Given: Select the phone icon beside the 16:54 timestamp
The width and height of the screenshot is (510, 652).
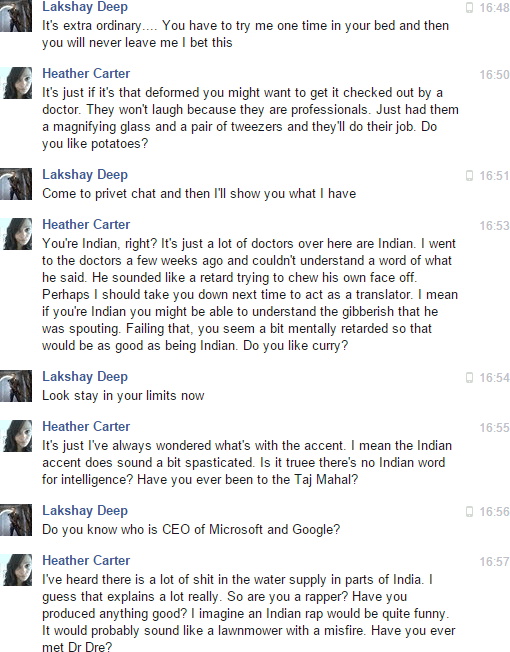Looking at the screenshot, I should [x=469, y=378].
